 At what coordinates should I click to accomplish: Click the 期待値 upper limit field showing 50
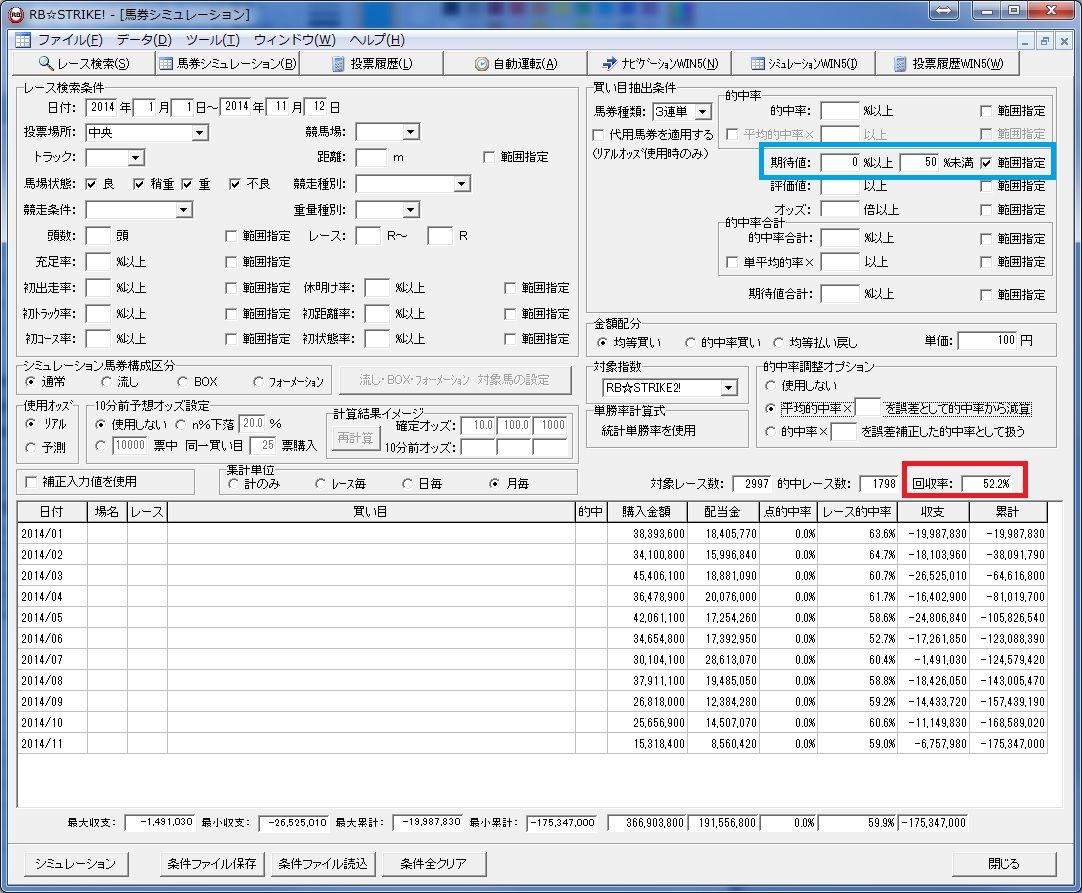920,163
